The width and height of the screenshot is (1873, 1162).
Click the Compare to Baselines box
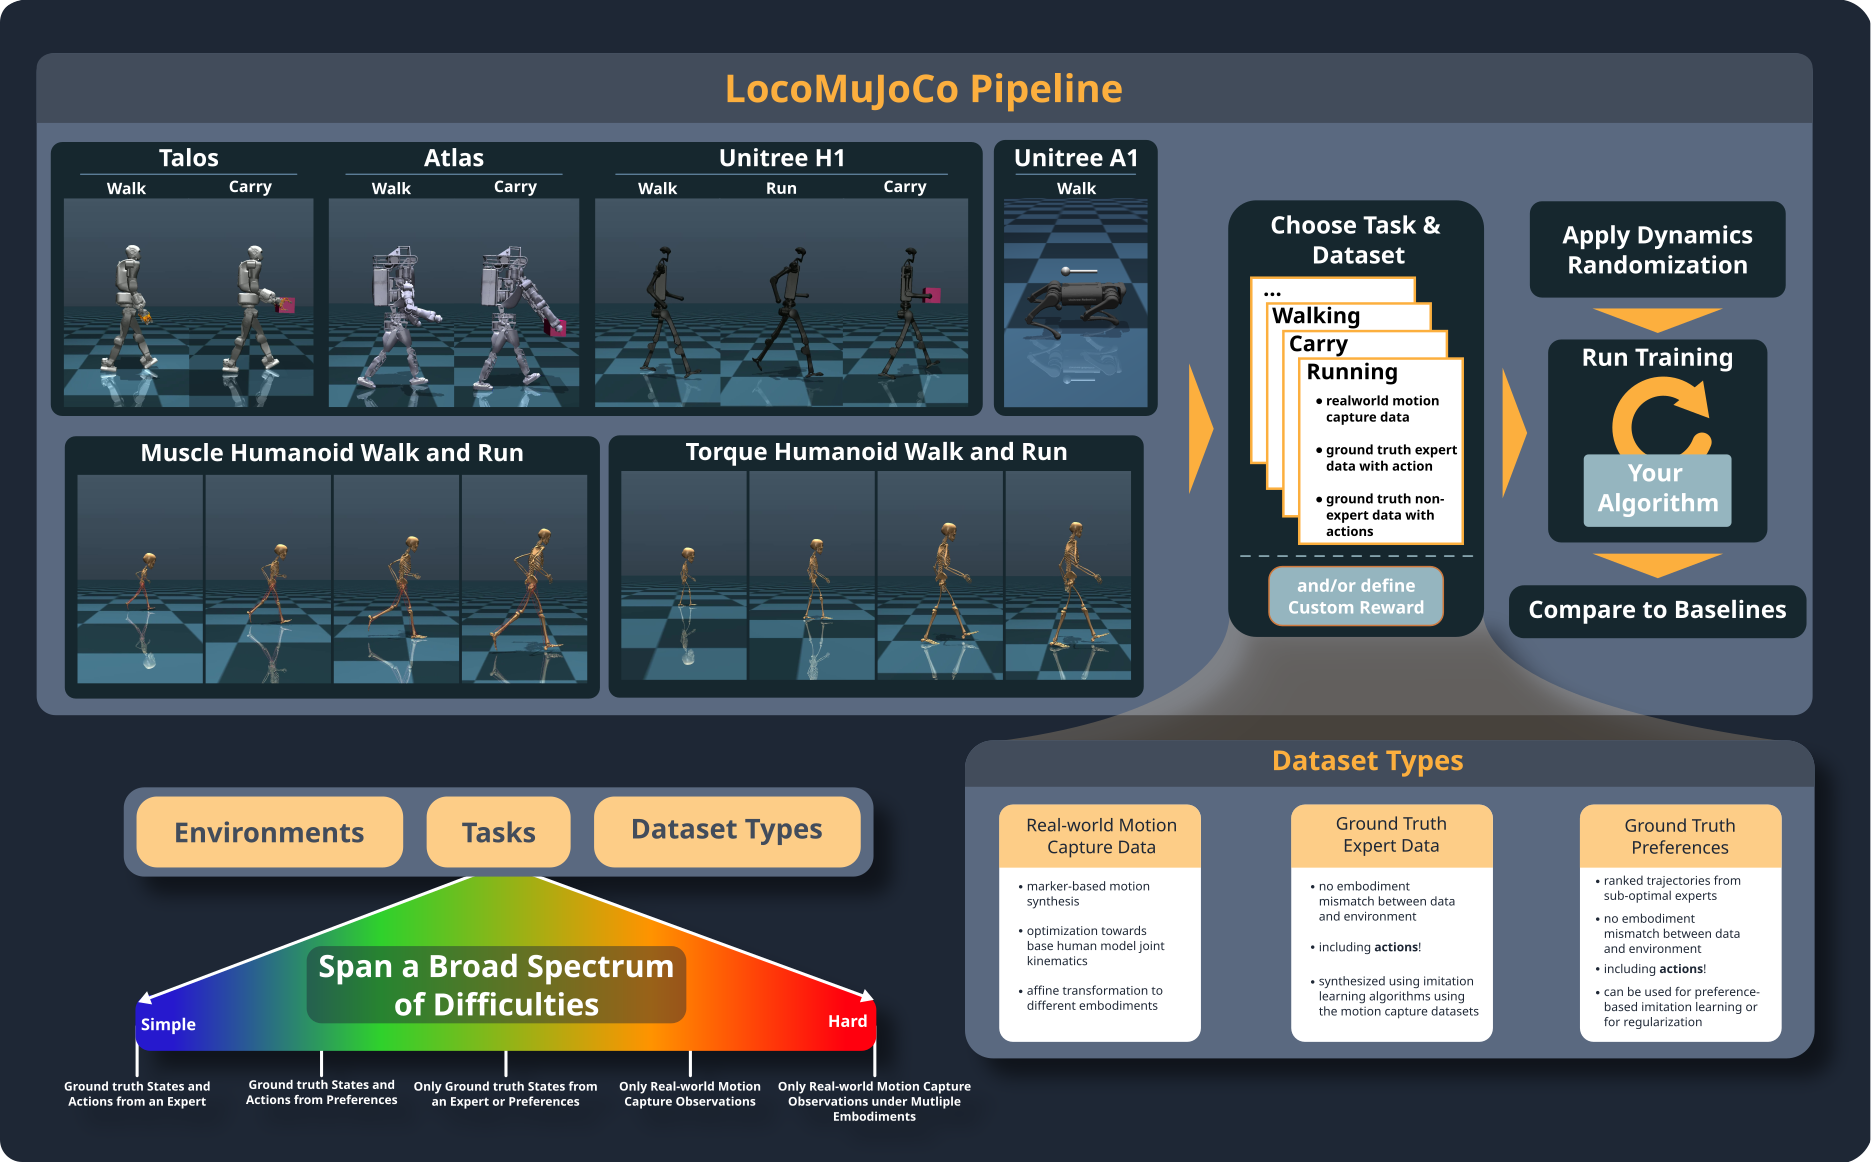tap(1657, 610)
